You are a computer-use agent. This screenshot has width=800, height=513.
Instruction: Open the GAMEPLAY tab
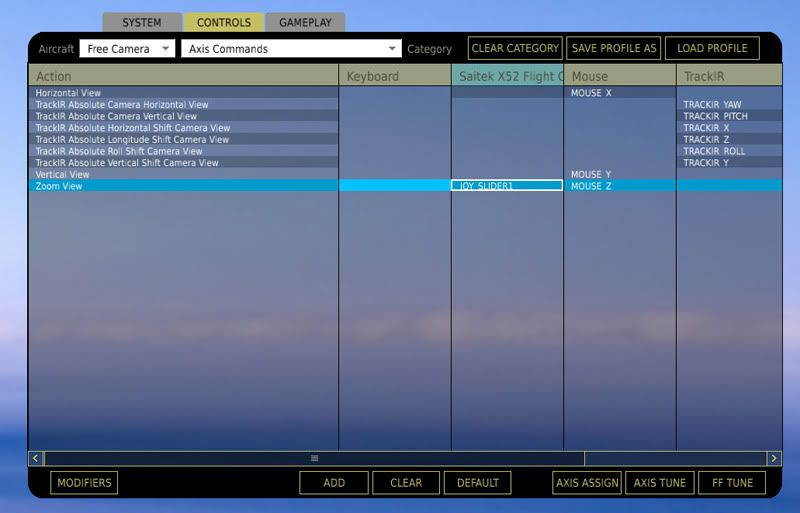tap(305, 22)
